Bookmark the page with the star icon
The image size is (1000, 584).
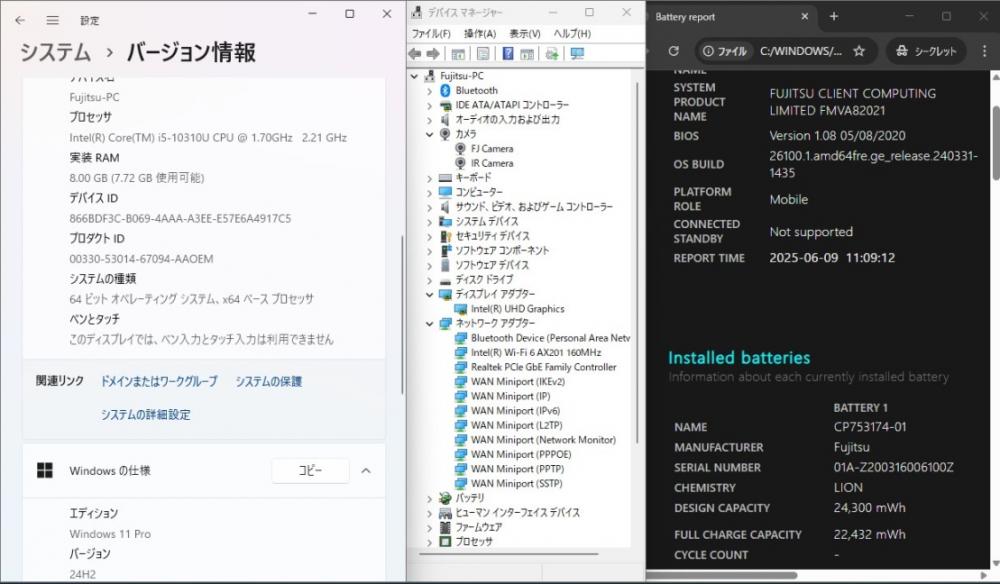click(859, 51)
